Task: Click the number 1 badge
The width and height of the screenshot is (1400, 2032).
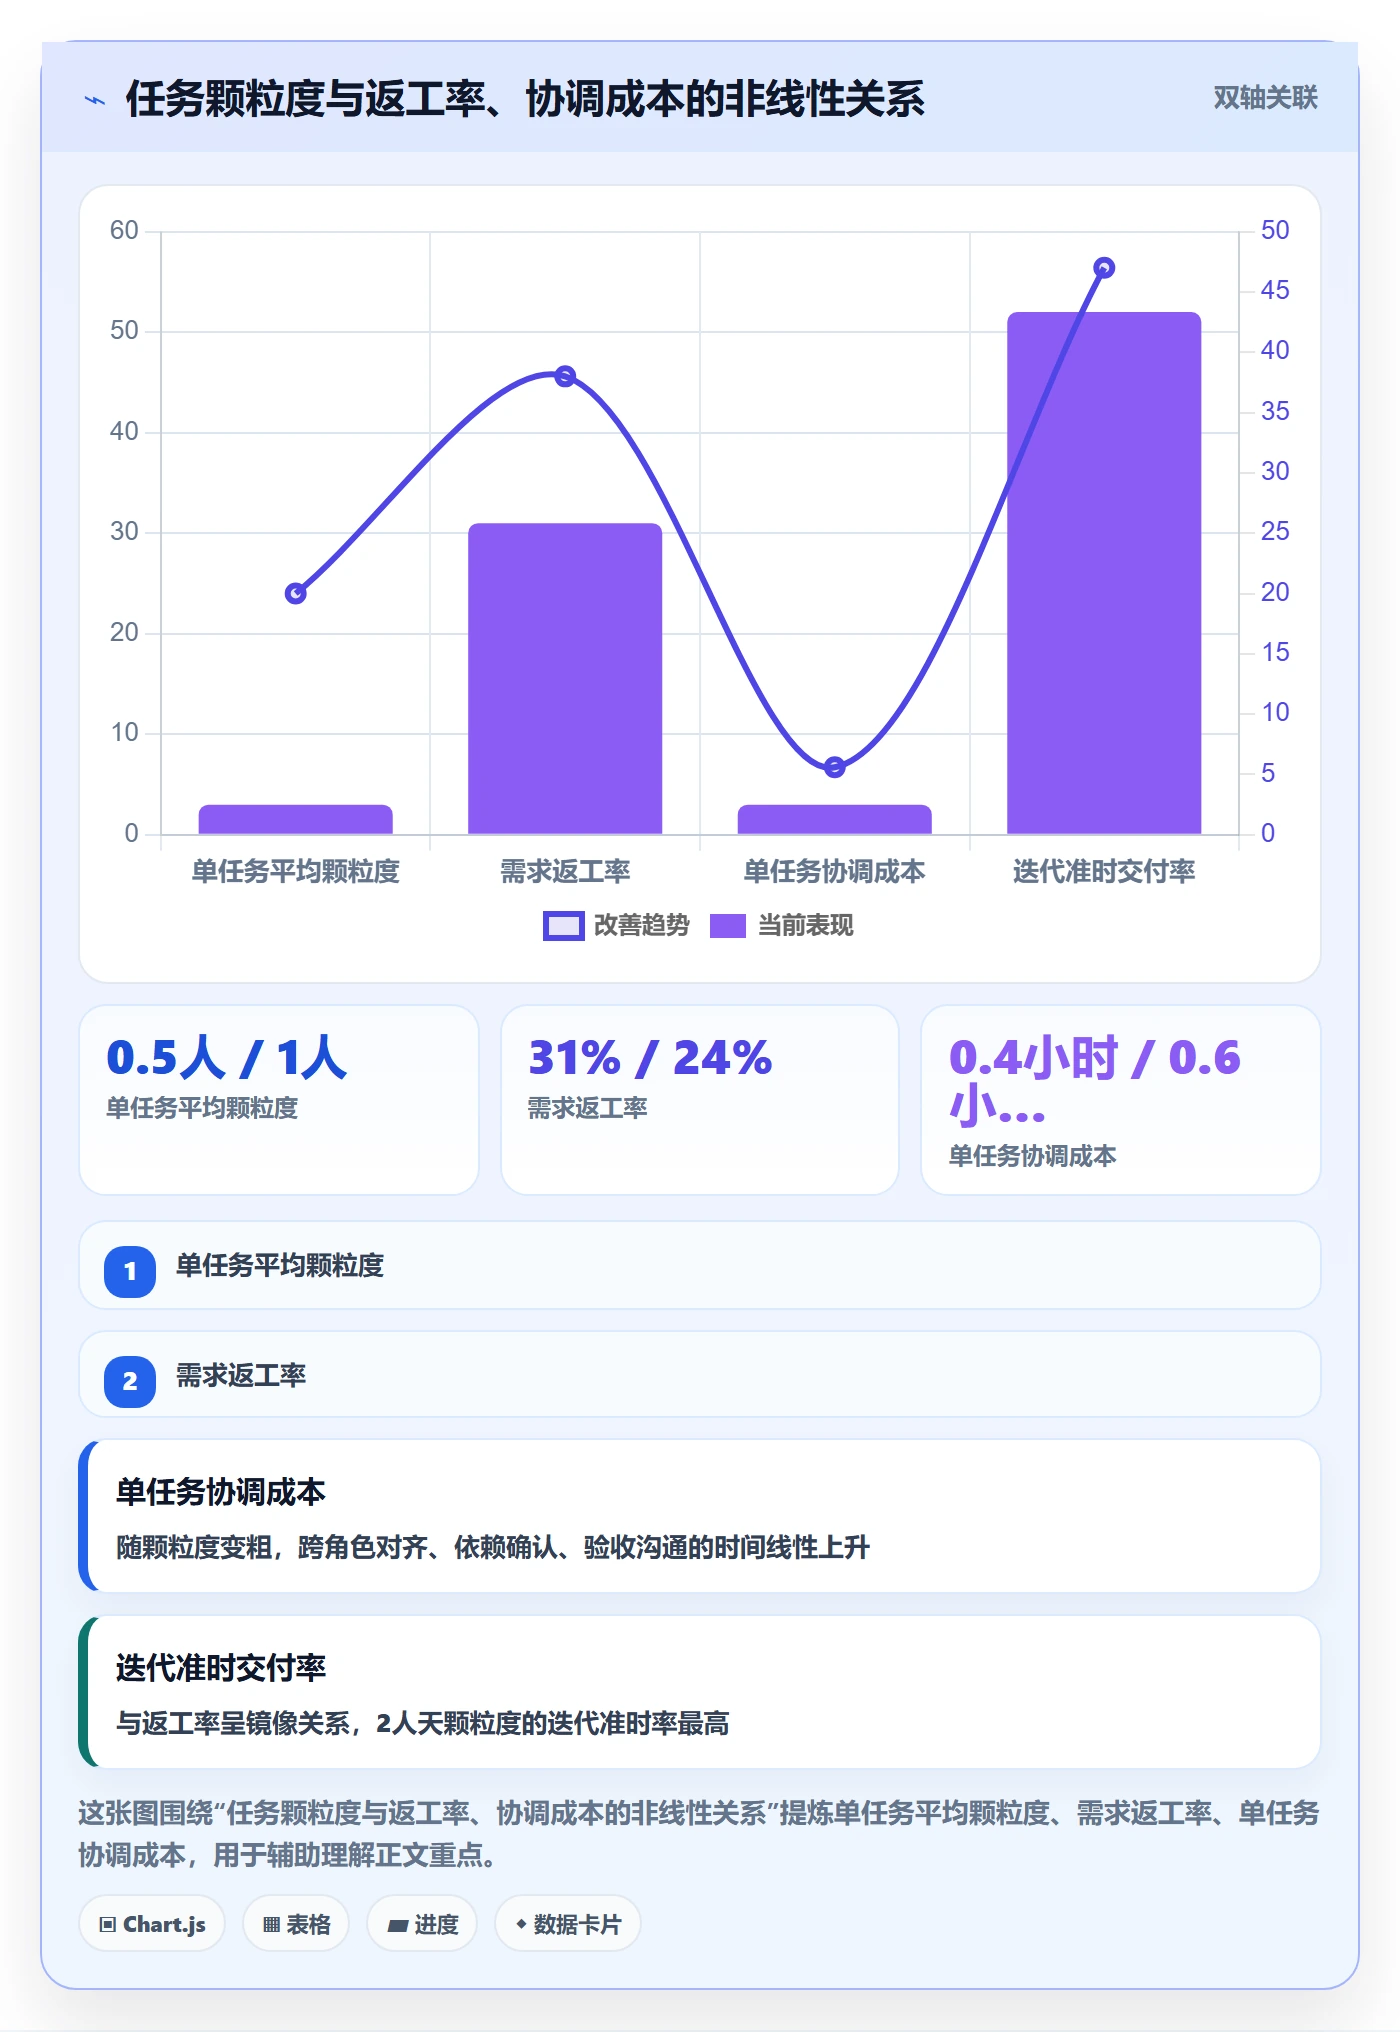Action: tap(130, 1272)
